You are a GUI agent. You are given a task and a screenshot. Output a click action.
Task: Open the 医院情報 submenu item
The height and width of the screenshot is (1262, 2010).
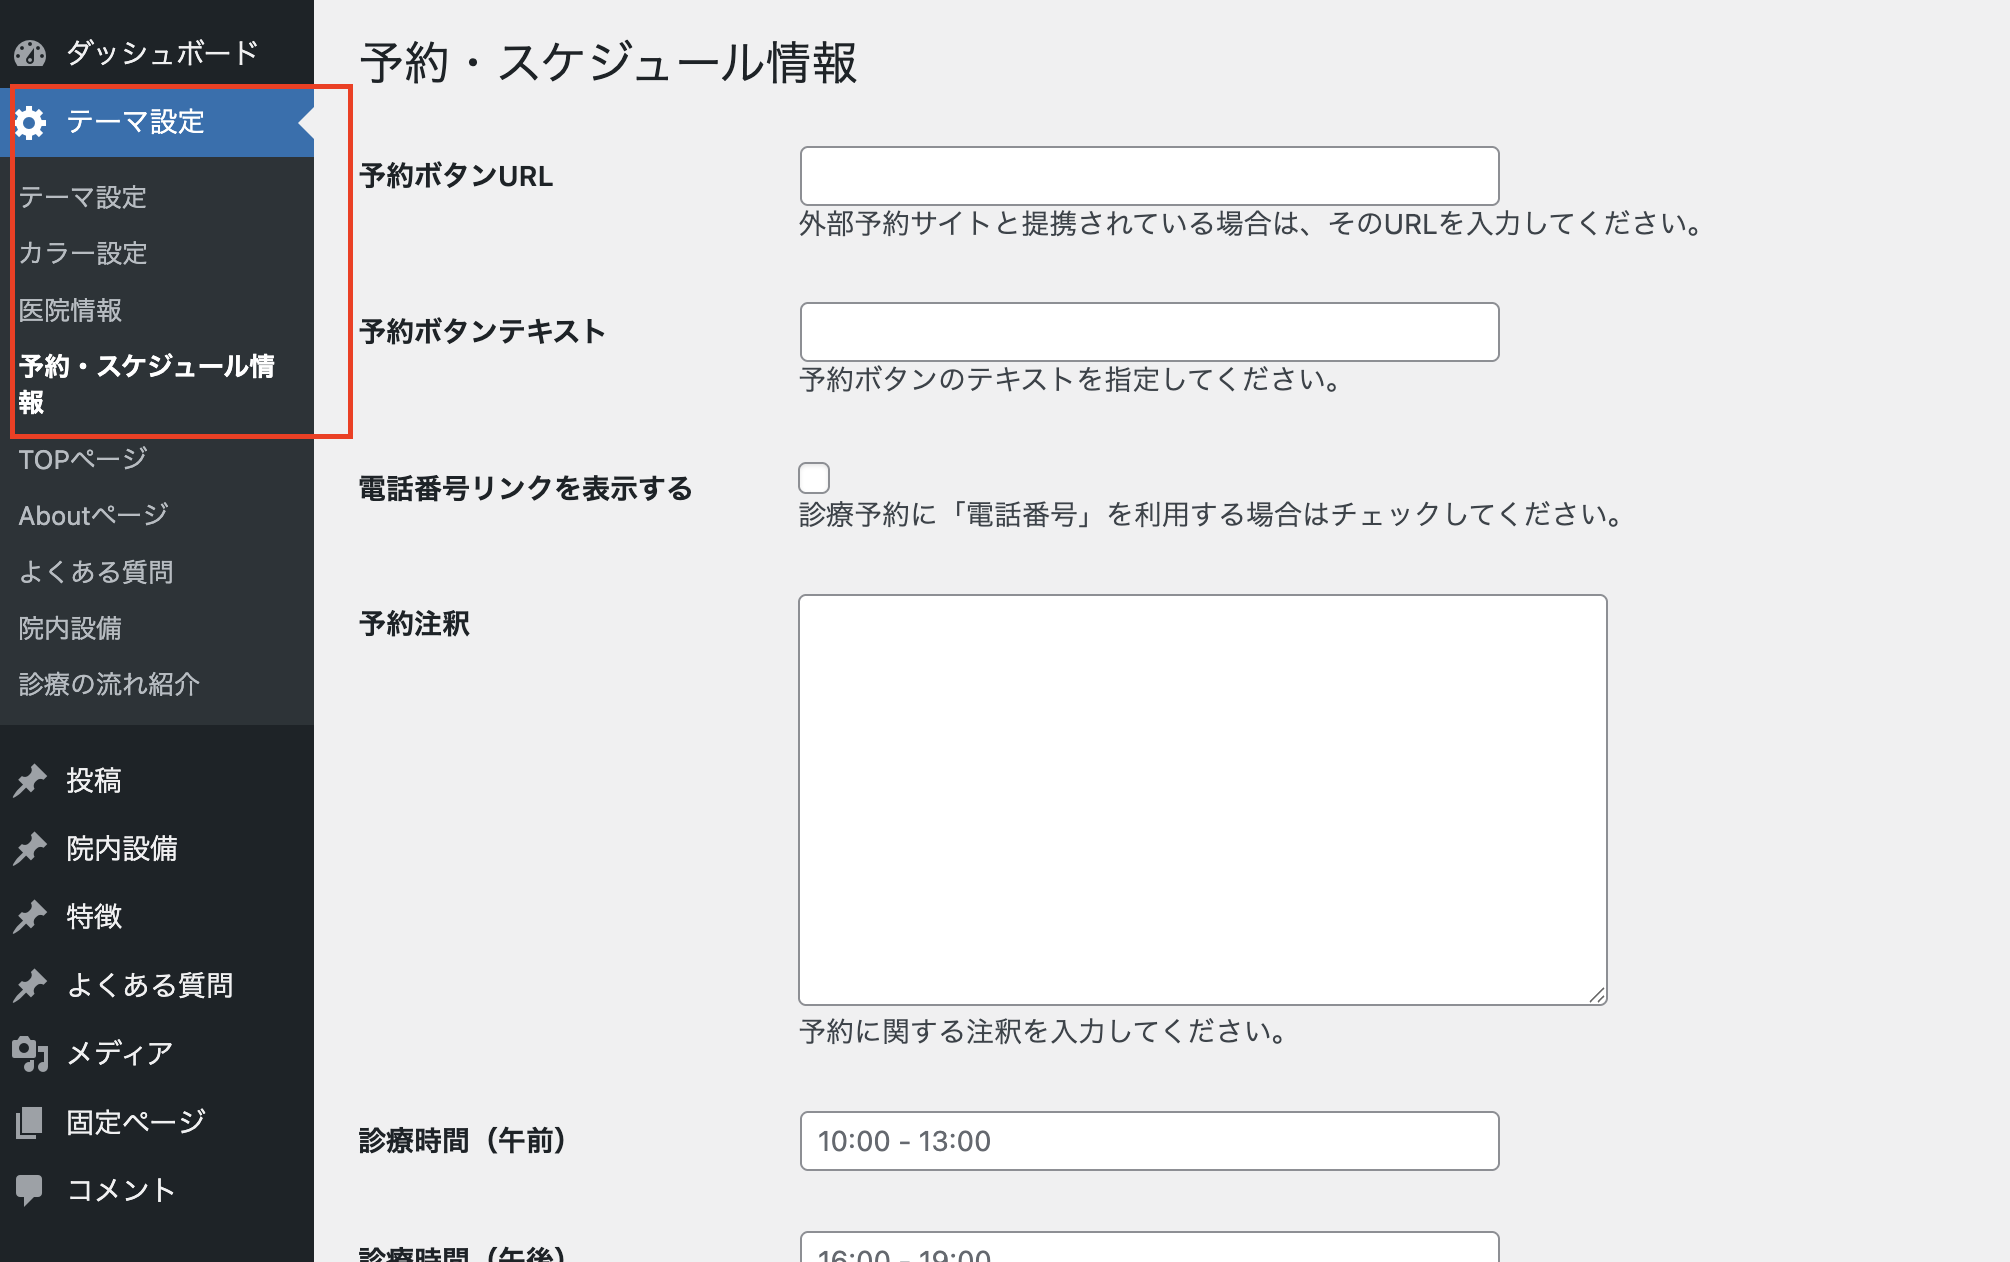70,310
